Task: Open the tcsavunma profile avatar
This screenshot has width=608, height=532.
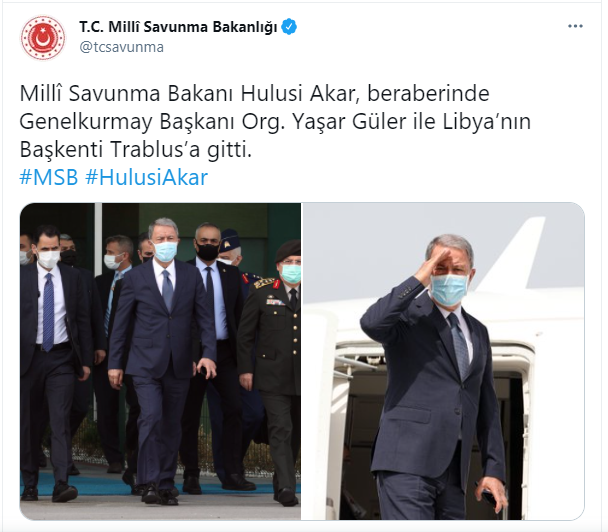Action: pyautogui.click(x=43, y=38)
